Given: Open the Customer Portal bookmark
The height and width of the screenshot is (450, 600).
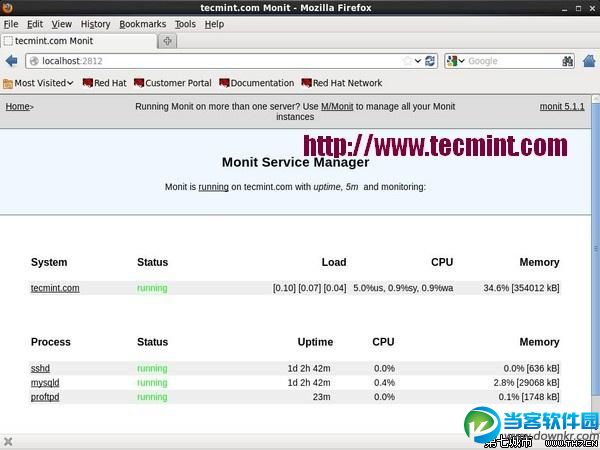Looking at the screenshot, I should pos(173,83).
